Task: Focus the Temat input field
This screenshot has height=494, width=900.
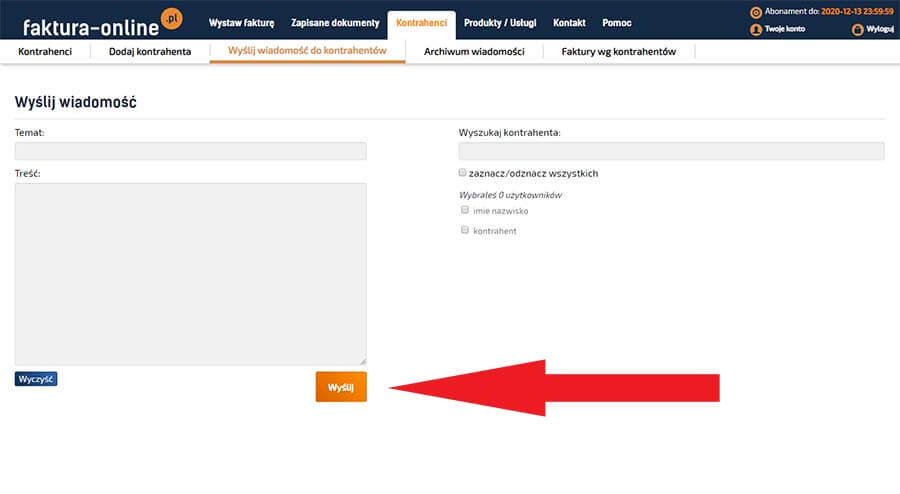Action: click(x=191, y=151)
